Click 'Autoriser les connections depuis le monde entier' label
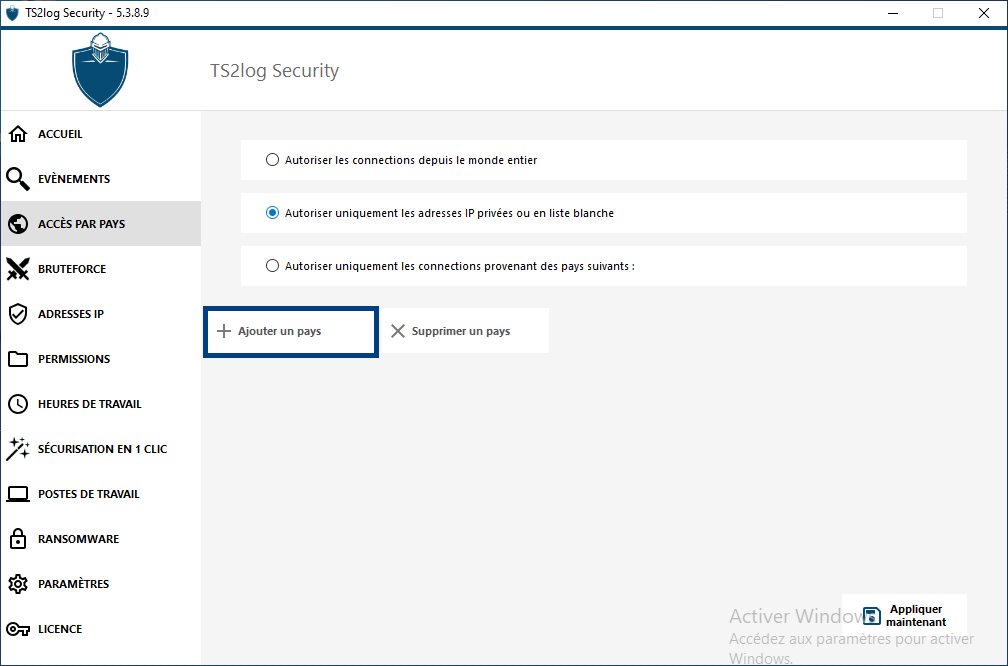Image resolution: width=1008 pixels, height=666 pixels. tap(411, 160)
